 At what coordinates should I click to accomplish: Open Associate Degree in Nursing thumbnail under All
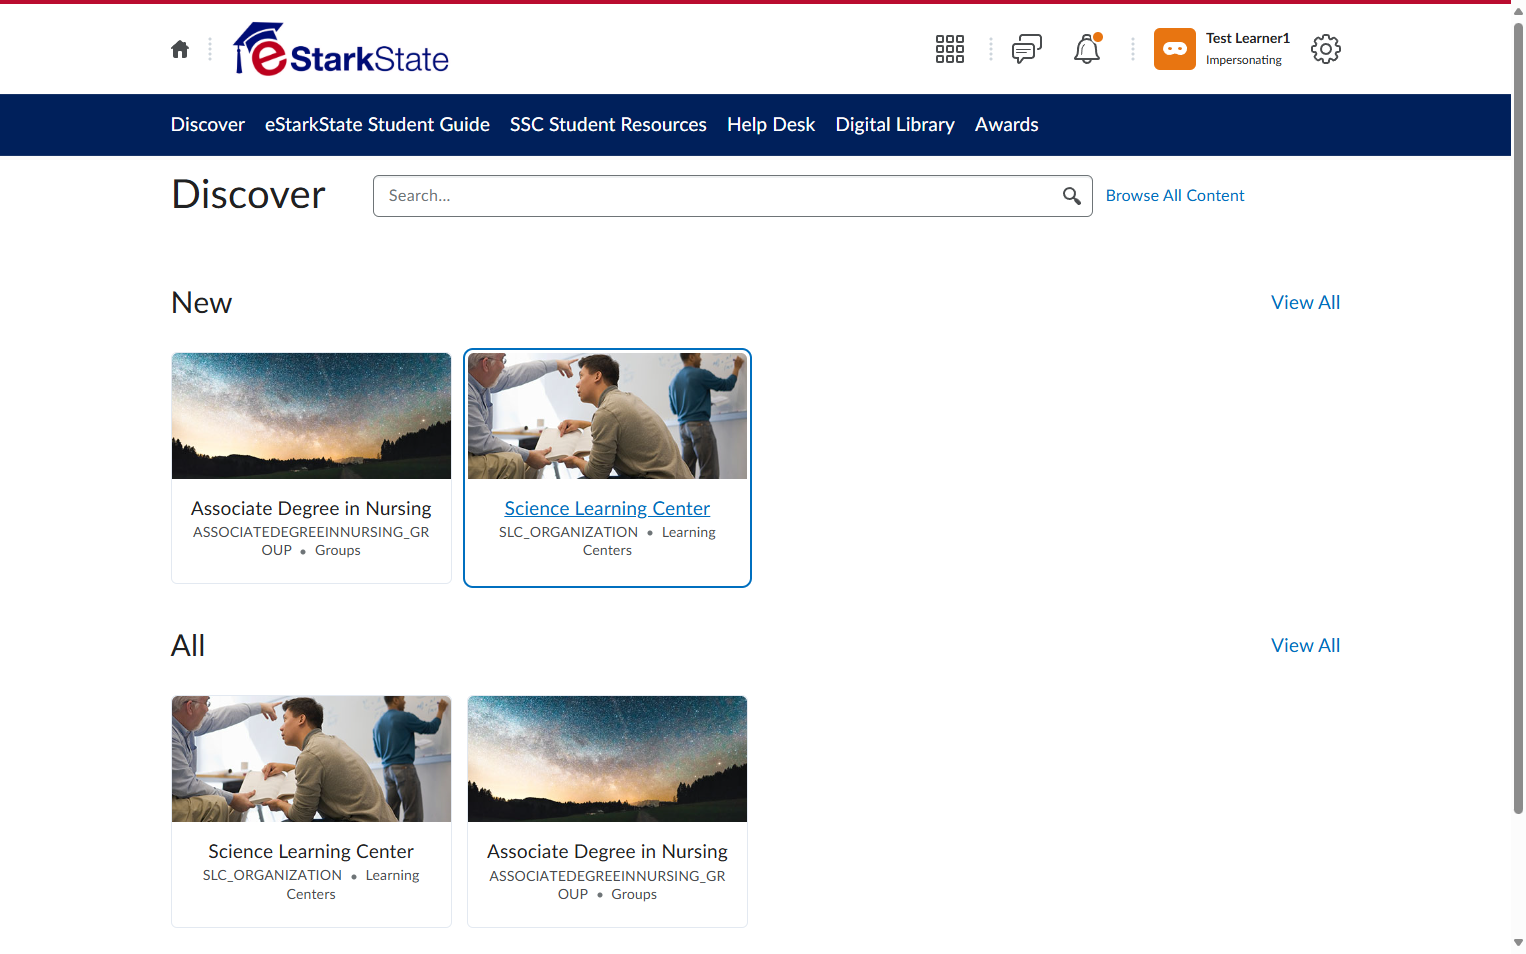pyautogui.click(x=607, y=759)
